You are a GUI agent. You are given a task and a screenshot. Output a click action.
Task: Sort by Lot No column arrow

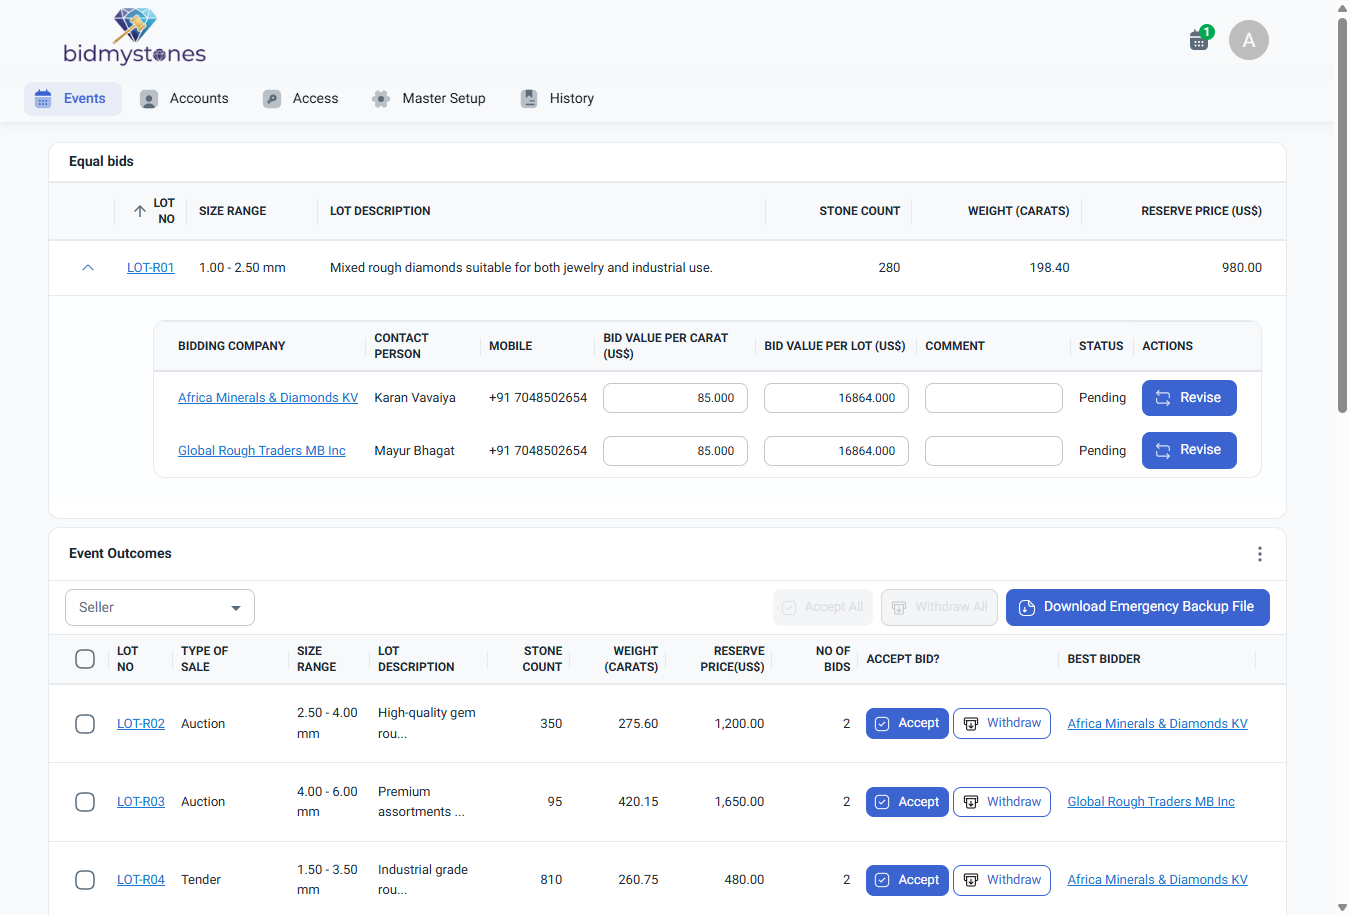point(140,211)
